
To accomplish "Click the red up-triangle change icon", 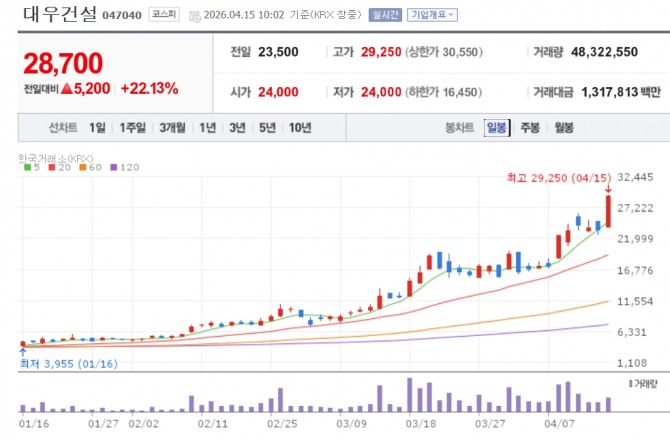I will coord(66,88).
